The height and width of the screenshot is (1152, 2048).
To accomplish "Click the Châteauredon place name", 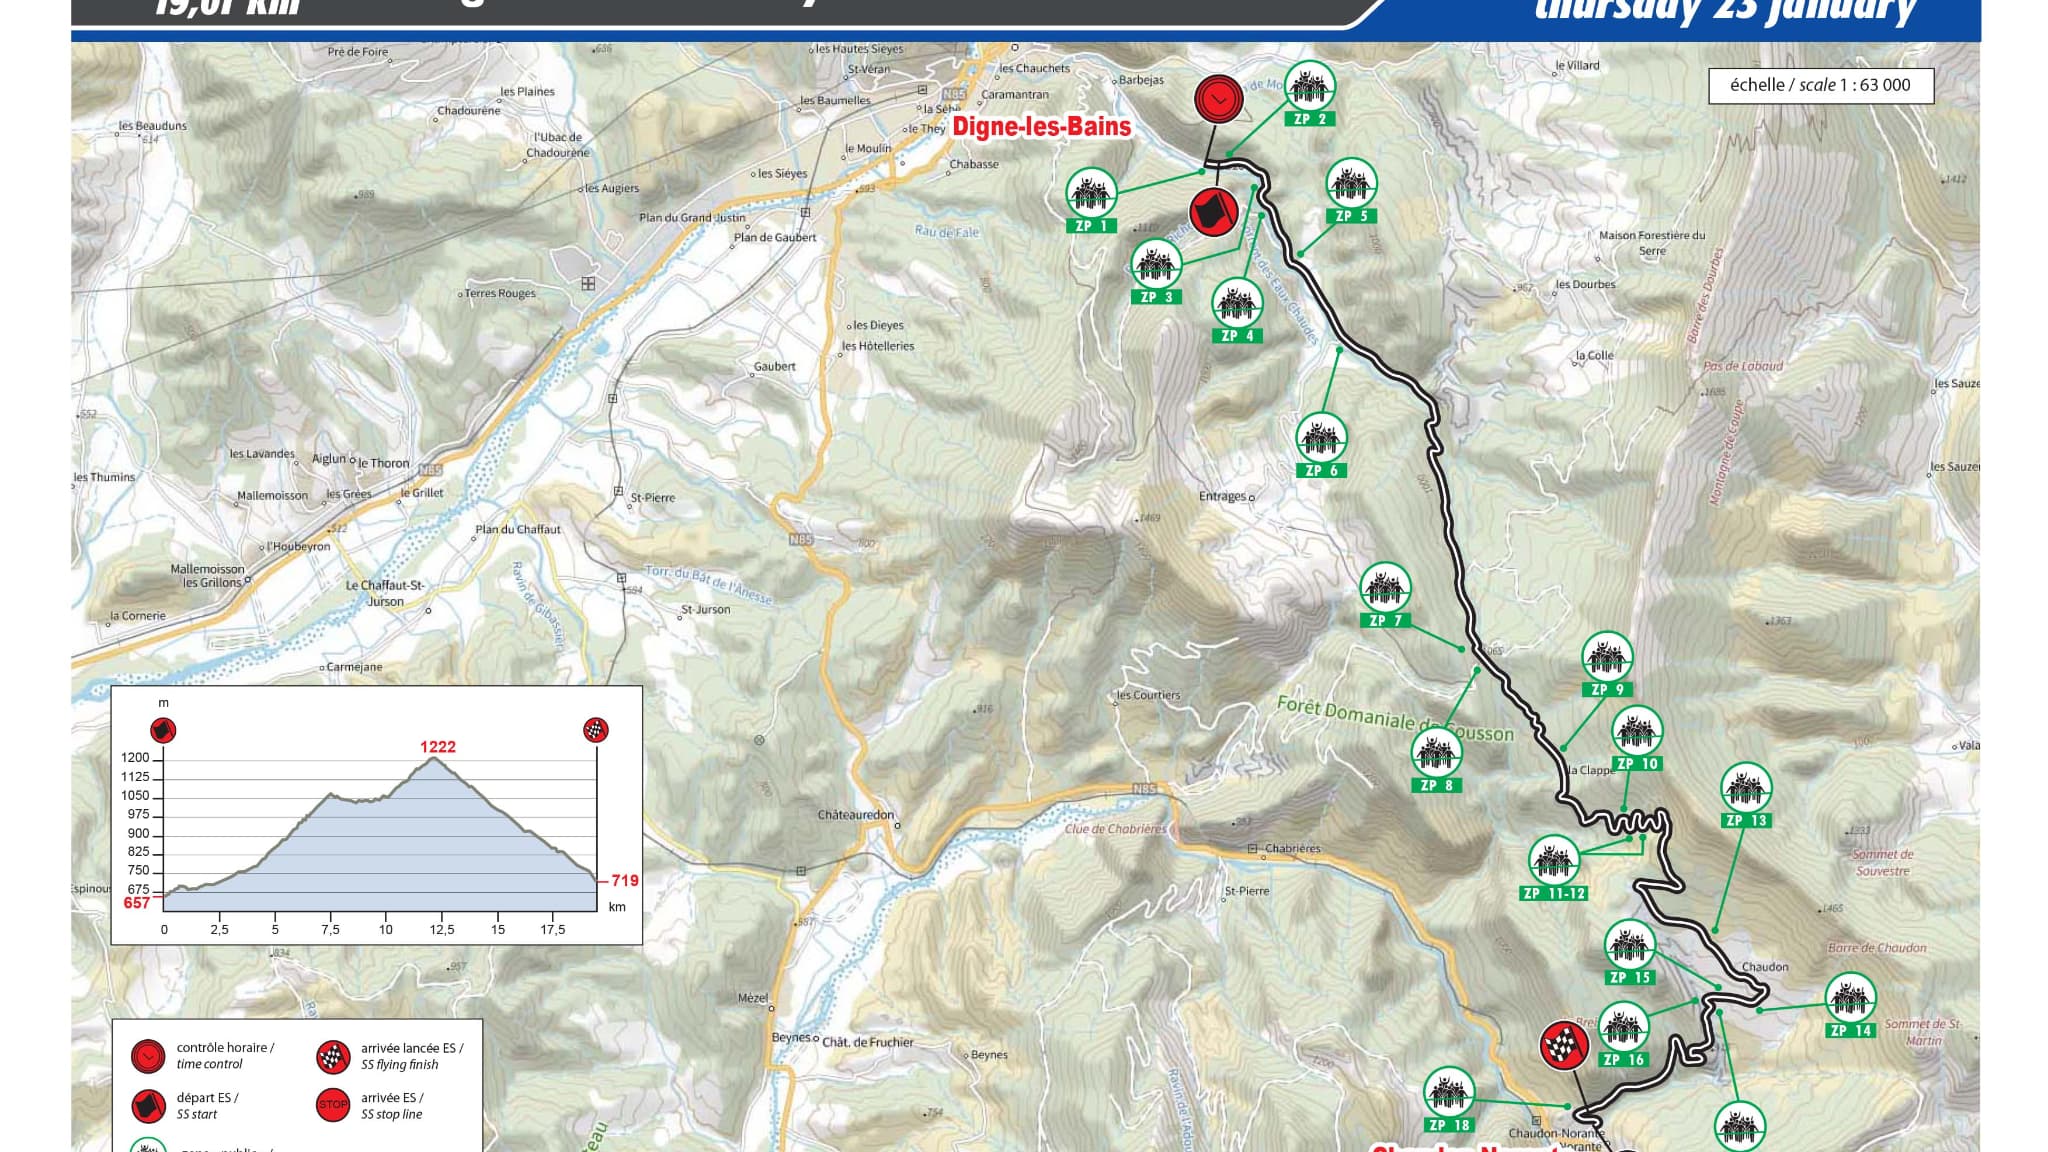I will pyautogui.click(x=856, y=815).
